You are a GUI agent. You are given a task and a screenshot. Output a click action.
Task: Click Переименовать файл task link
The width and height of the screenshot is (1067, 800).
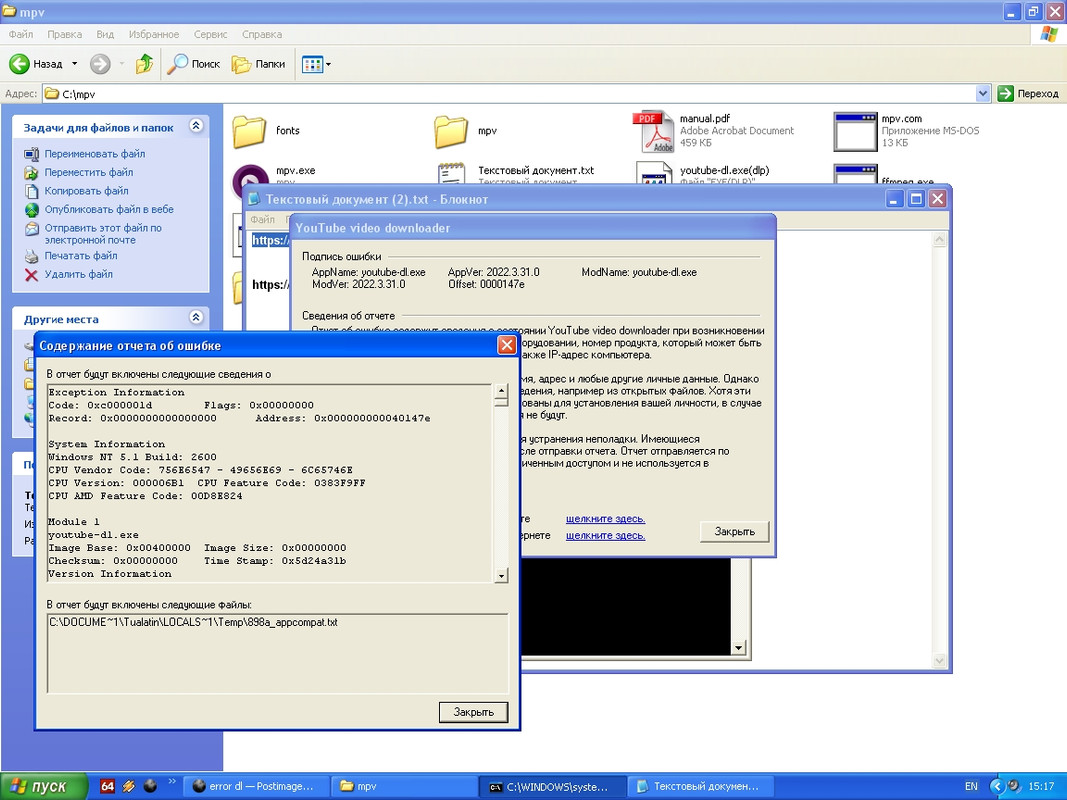[95, 154]
